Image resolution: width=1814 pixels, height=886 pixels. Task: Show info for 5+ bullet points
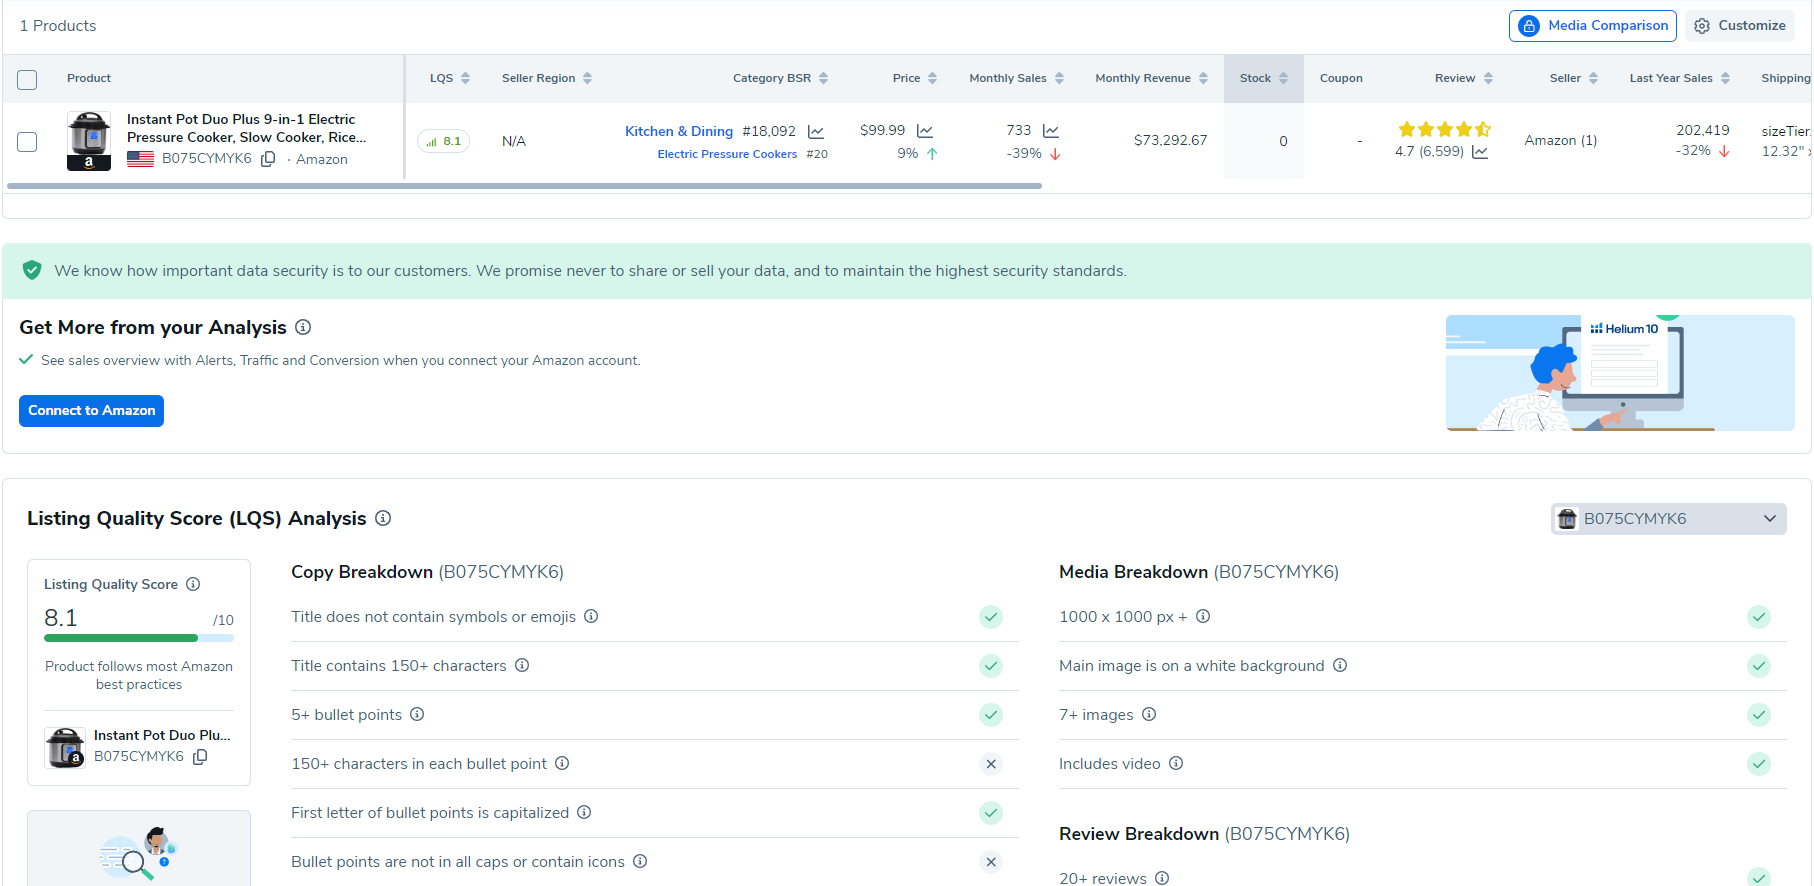(x=417, y=714)
